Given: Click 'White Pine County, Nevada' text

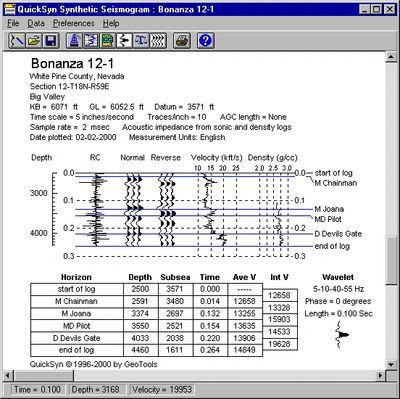Looking at the screenshot, I should pos(77,76).
